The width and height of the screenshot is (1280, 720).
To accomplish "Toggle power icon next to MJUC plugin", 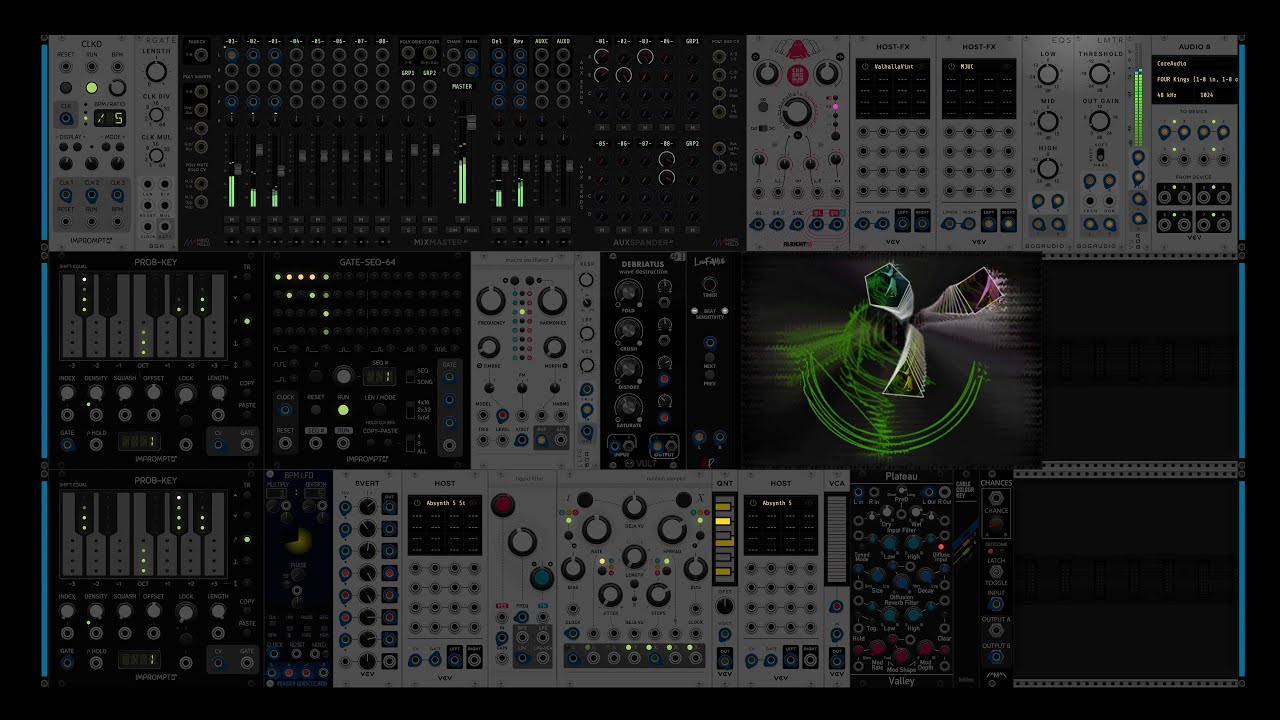I will 950,67.
